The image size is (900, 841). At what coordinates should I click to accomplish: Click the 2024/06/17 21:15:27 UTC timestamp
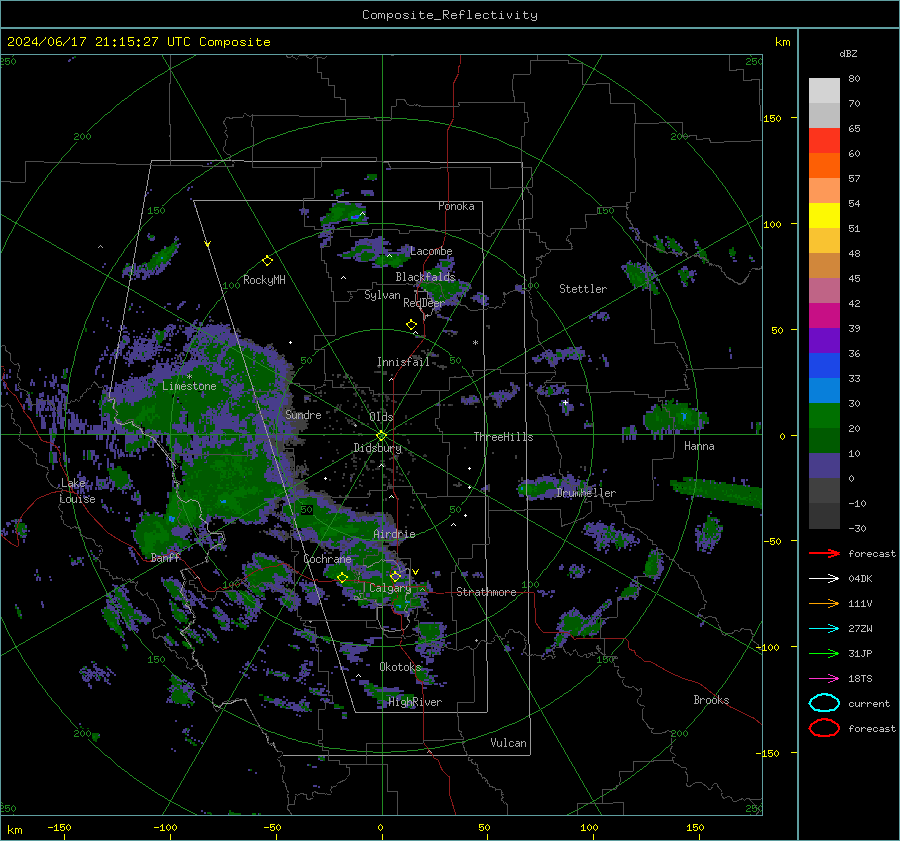pyautogui.click(x=138, y=42)
